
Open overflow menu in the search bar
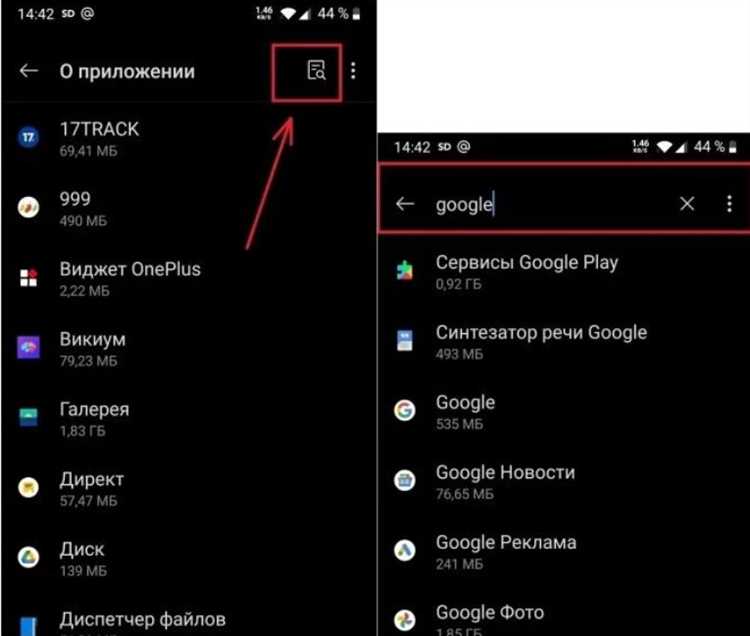point(729,204)
